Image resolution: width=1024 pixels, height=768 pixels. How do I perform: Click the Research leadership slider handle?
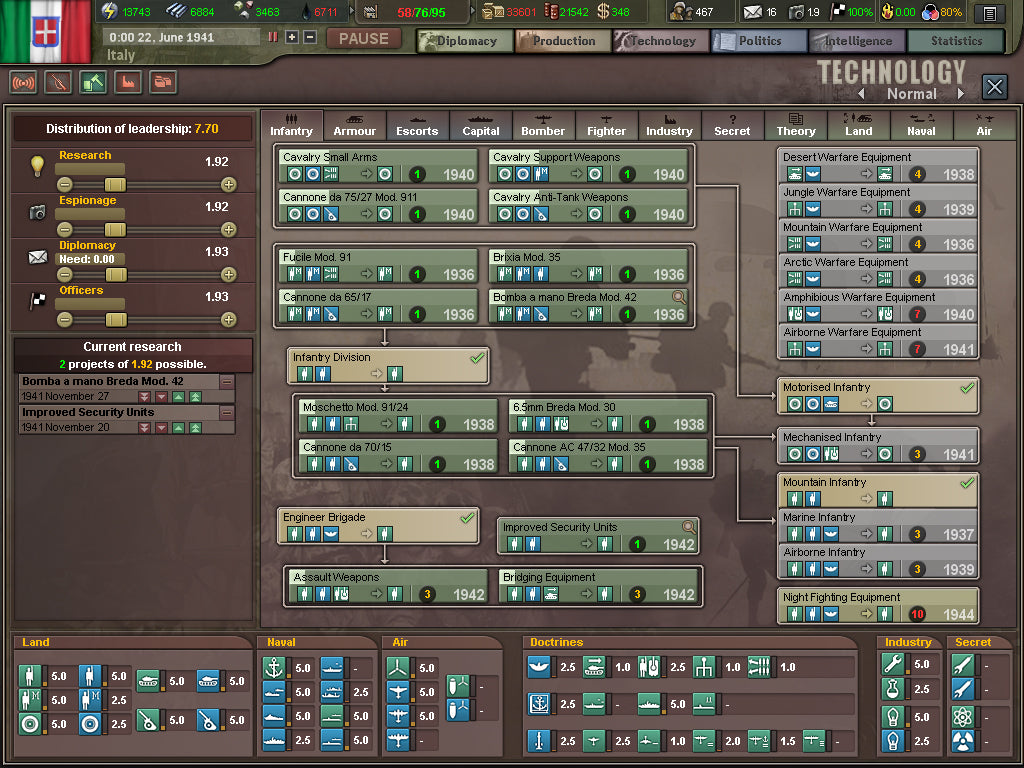tap(115, 184)
